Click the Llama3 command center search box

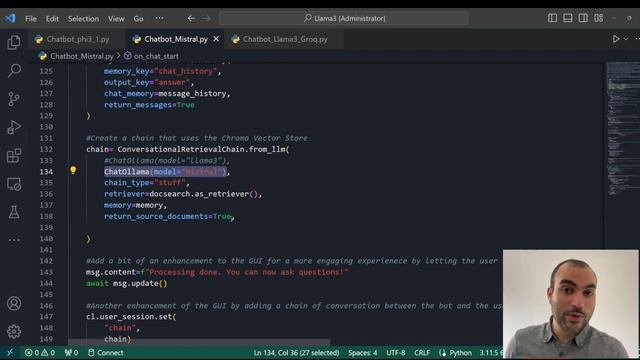click(x=343, y=18)
